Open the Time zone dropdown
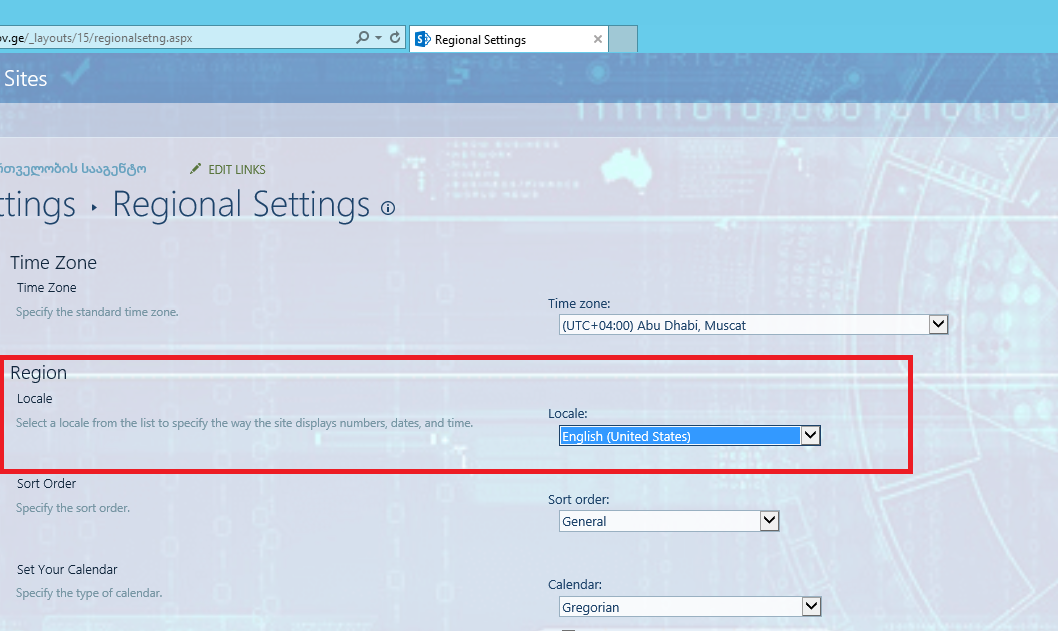The height and width of the screenshot is (631, 1058). tap(753, 325)
